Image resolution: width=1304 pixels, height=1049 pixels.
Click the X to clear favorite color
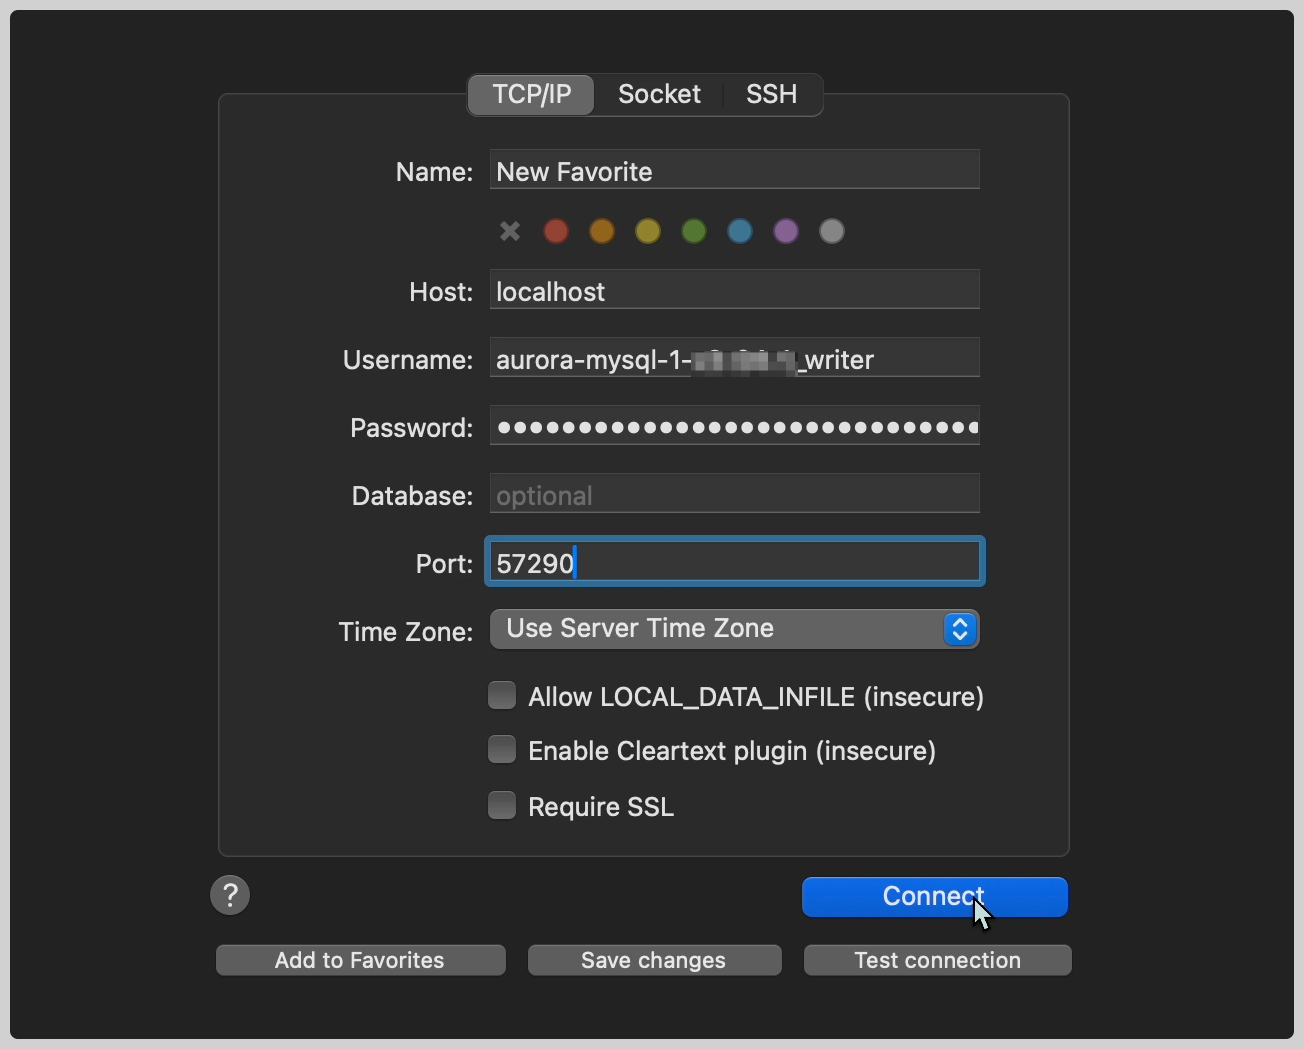coord(510,231)
